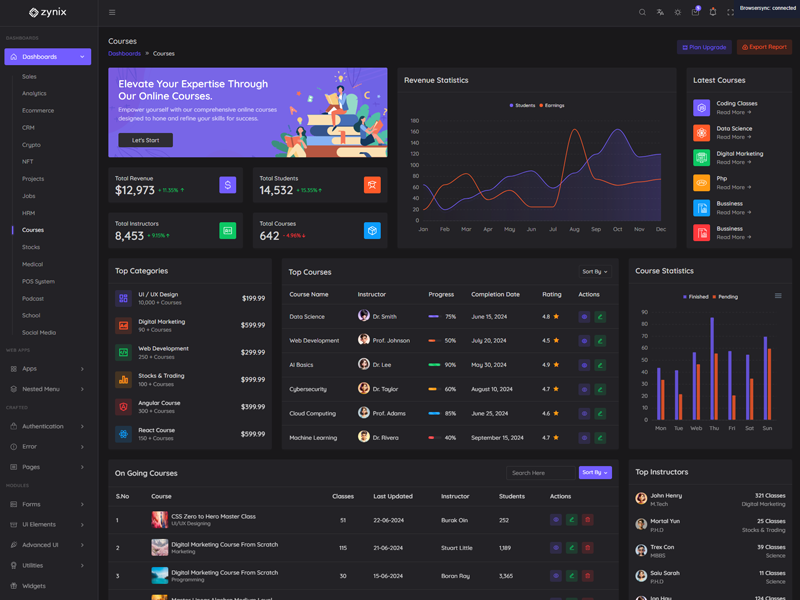The height and width of the screenshot is (600, 800).
Task: Delete the CSS Zero to Hero course
Action: [x=587, y=520]
